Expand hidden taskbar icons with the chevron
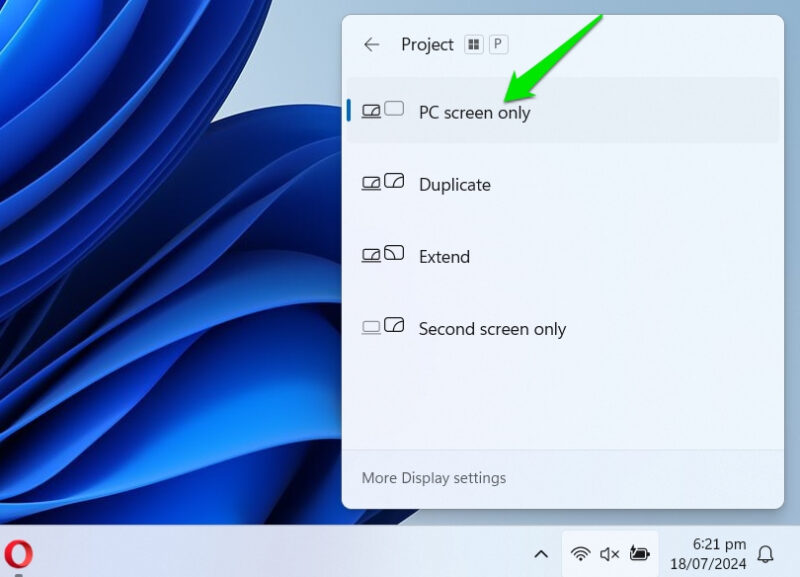Viewport: 800px width, 577px height. (x=541, y=553)
